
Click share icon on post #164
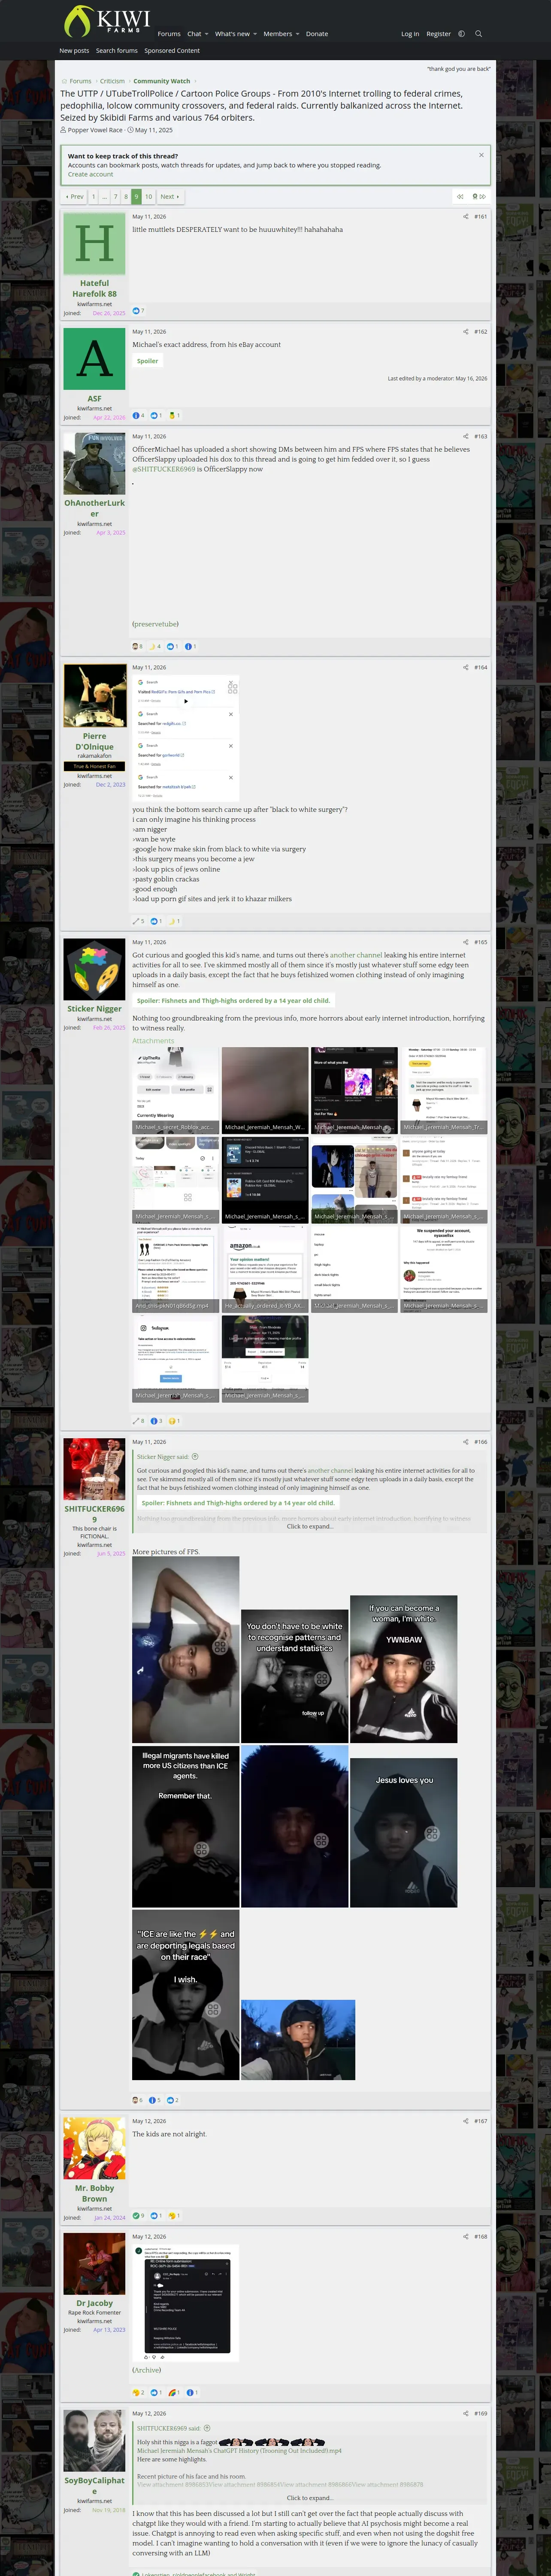click(x=465, y=668)
